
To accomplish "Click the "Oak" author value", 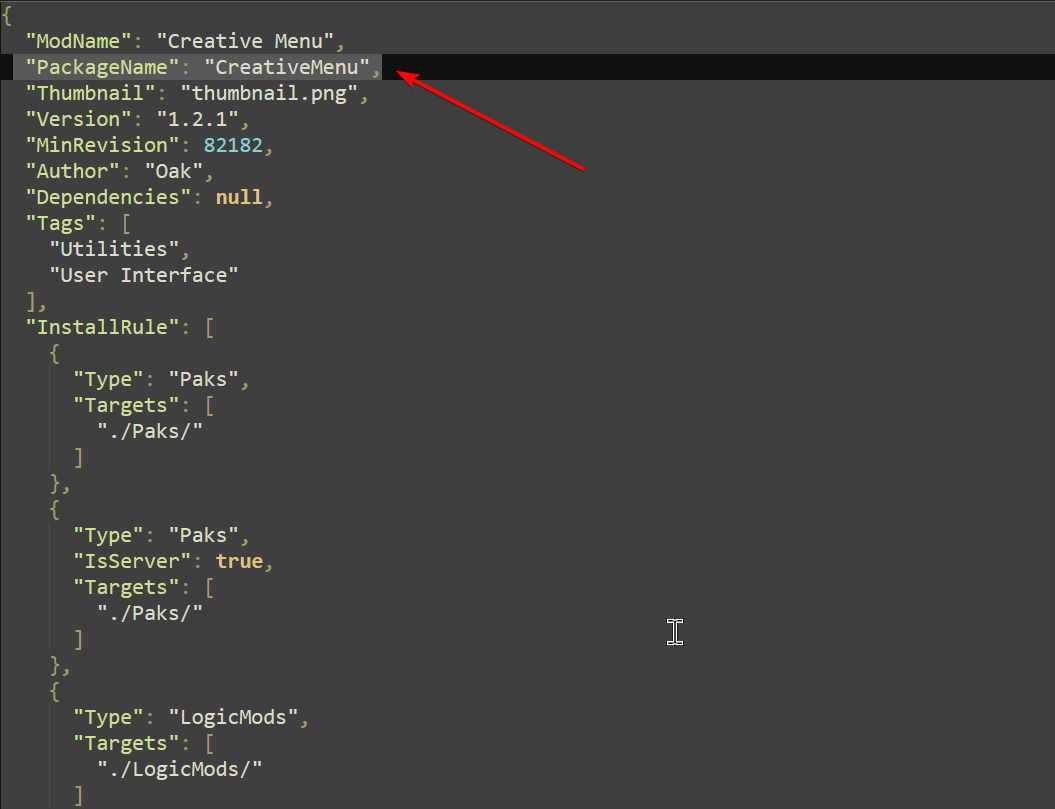I will [172, 171].
